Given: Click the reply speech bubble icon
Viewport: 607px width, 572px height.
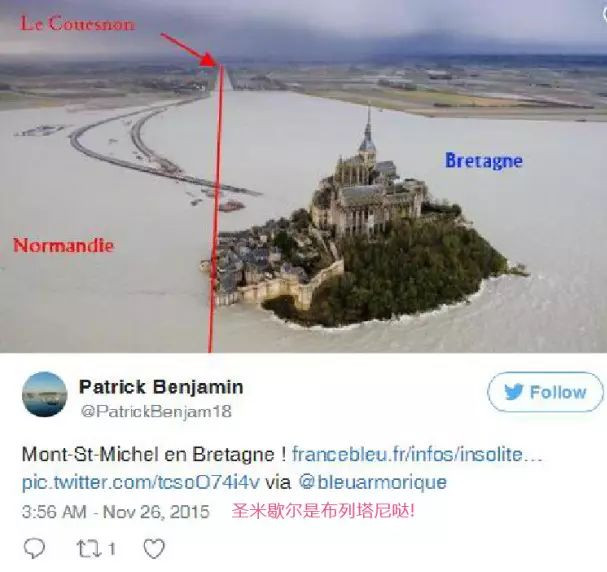Looking at the screenshot, I should coord(34,548).
